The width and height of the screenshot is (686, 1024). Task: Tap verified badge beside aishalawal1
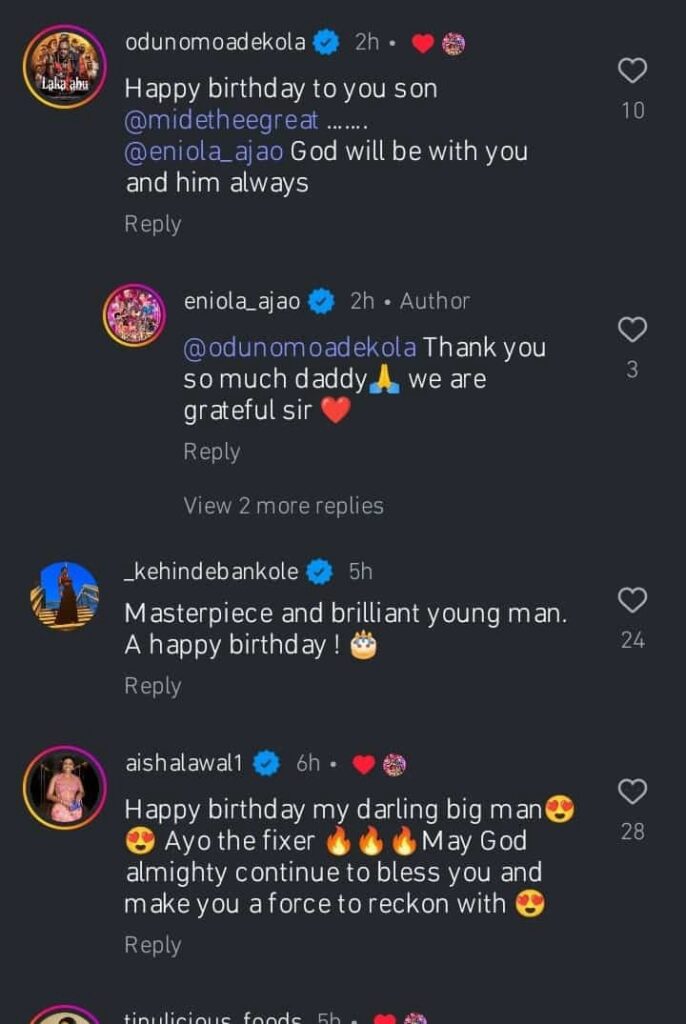click(x=266, y=763)
